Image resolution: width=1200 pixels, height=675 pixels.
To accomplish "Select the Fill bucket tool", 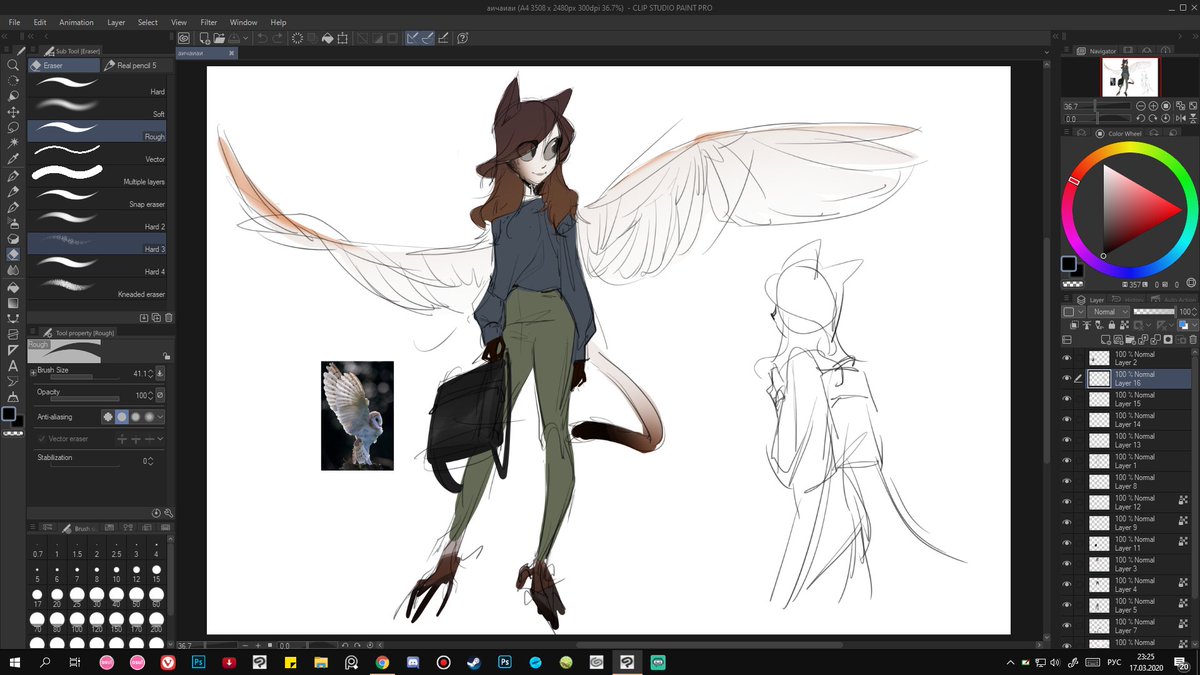I will coord(14,286).
